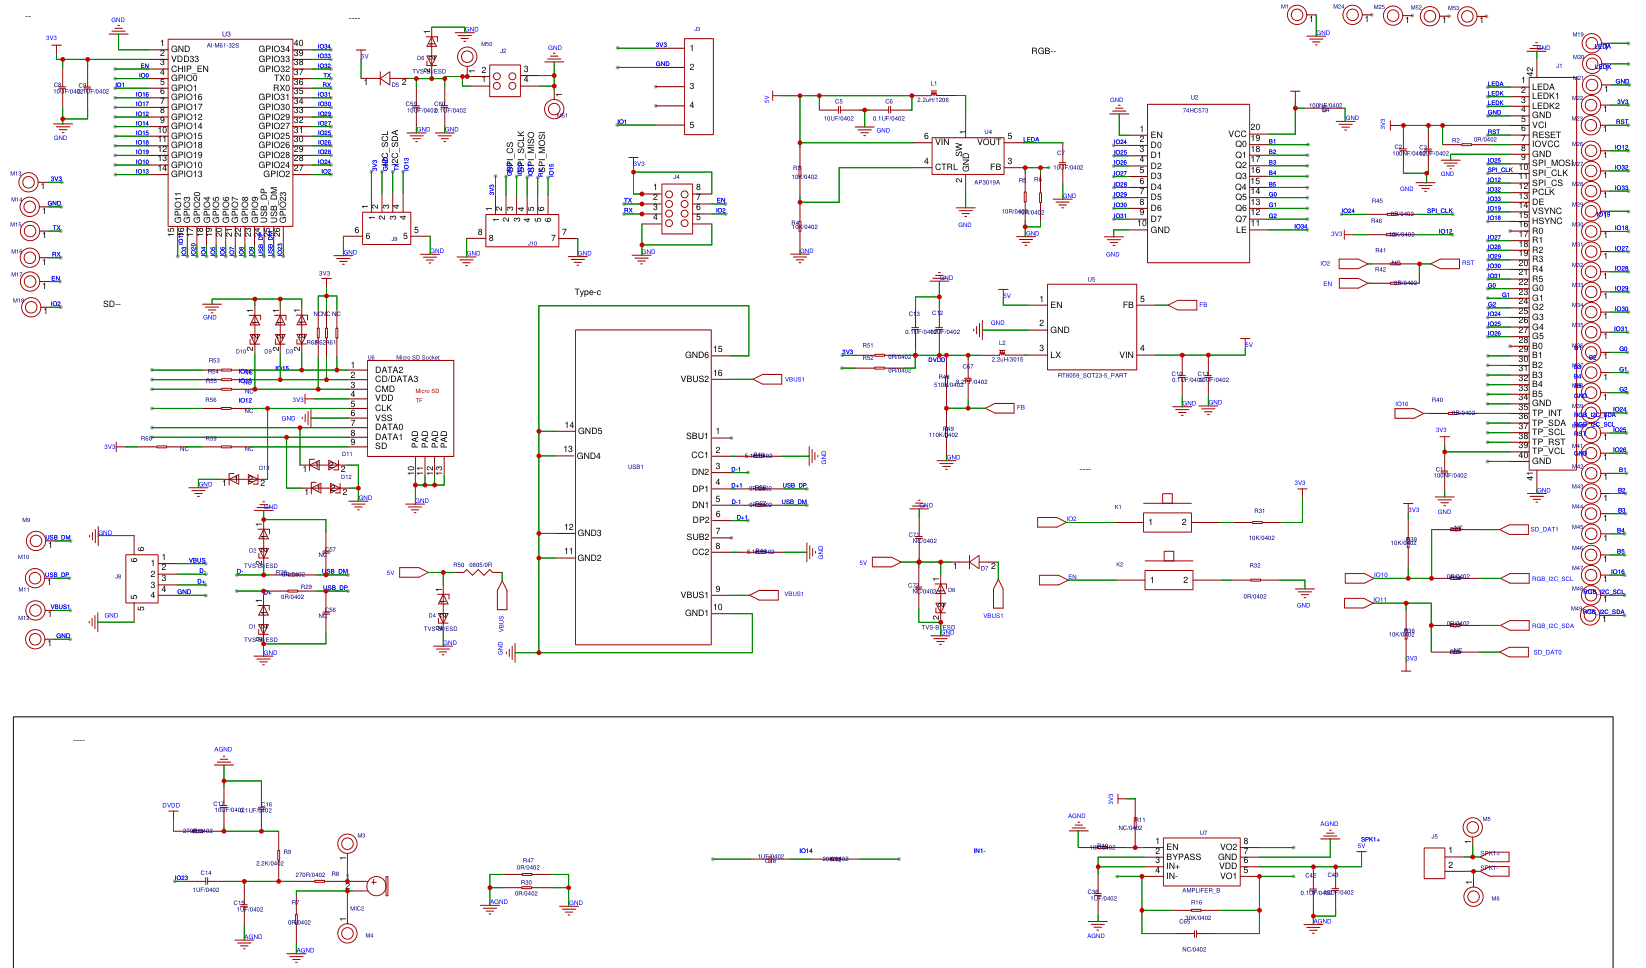Click the VBUS2 pin's VBUS1 port flag

tap(768, 379)
